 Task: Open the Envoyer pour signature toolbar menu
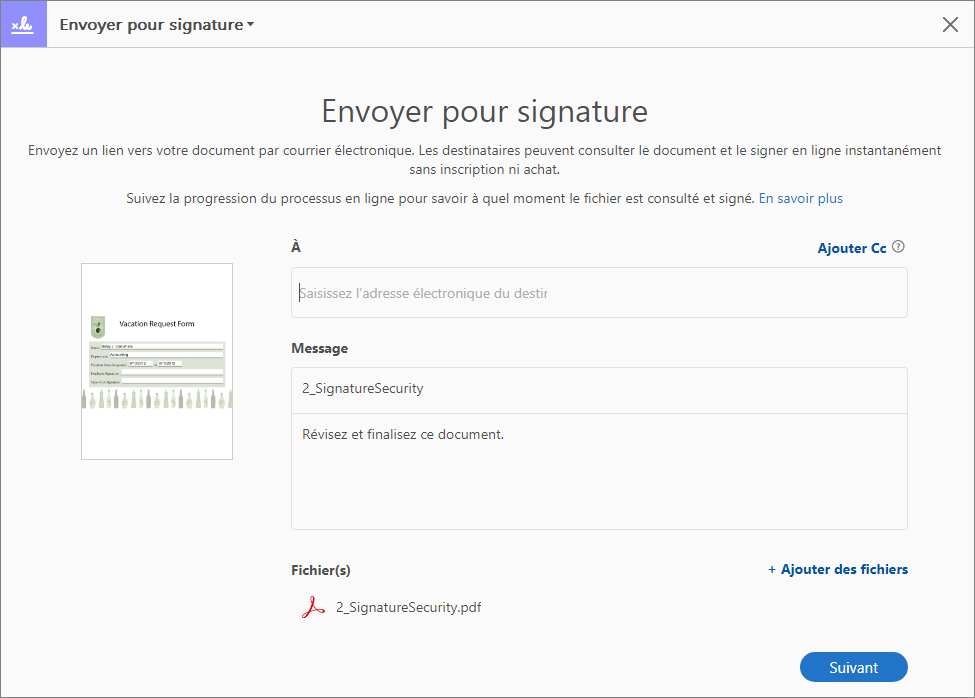pyautogui.click(x=152, y=25)
